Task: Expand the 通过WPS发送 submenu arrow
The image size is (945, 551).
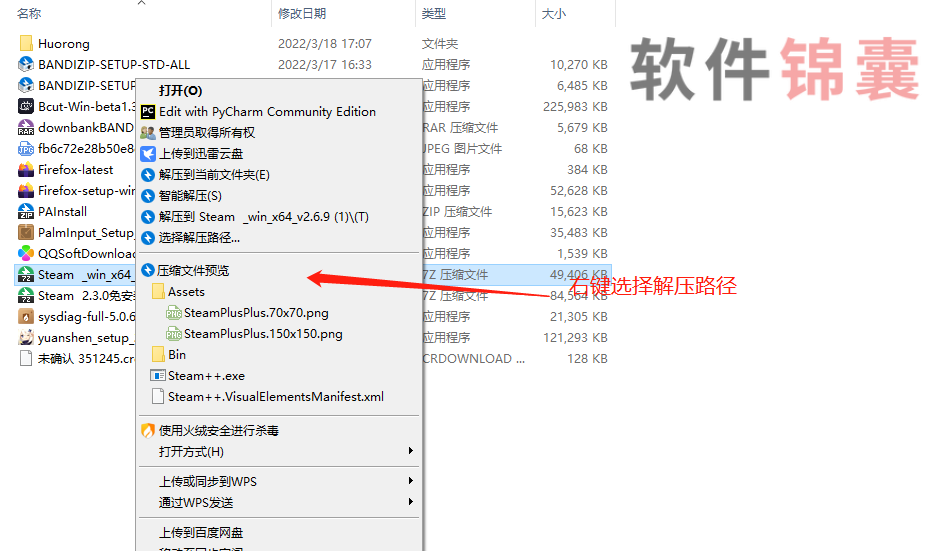Action: click(410, 502)
